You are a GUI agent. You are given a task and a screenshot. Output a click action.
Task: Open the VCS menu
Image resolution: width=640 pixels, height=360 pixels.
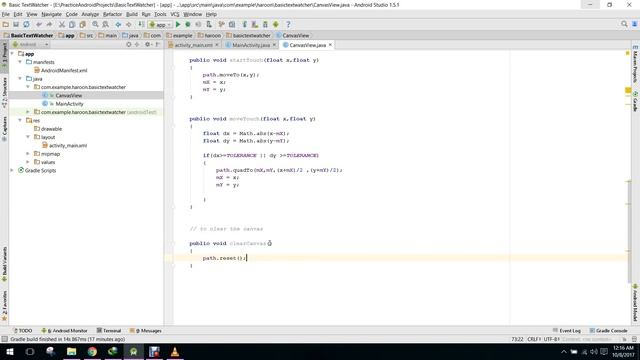[175, 14]
